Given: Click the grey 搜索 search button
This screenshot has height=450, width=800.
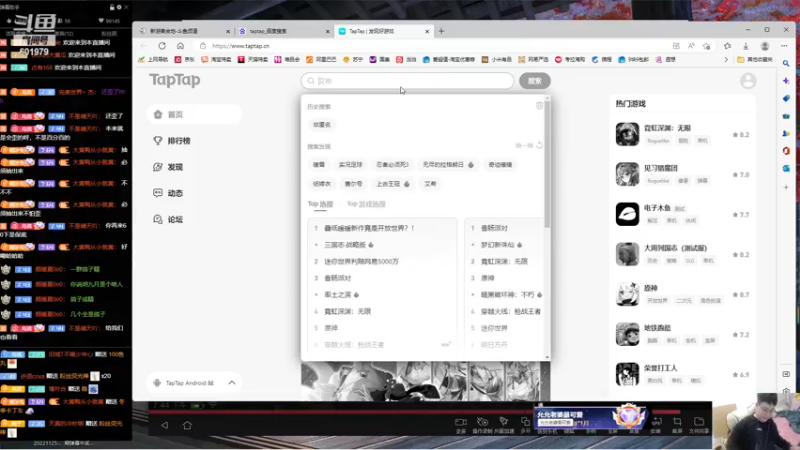Looking at the screenshot, I should (534, 81).
